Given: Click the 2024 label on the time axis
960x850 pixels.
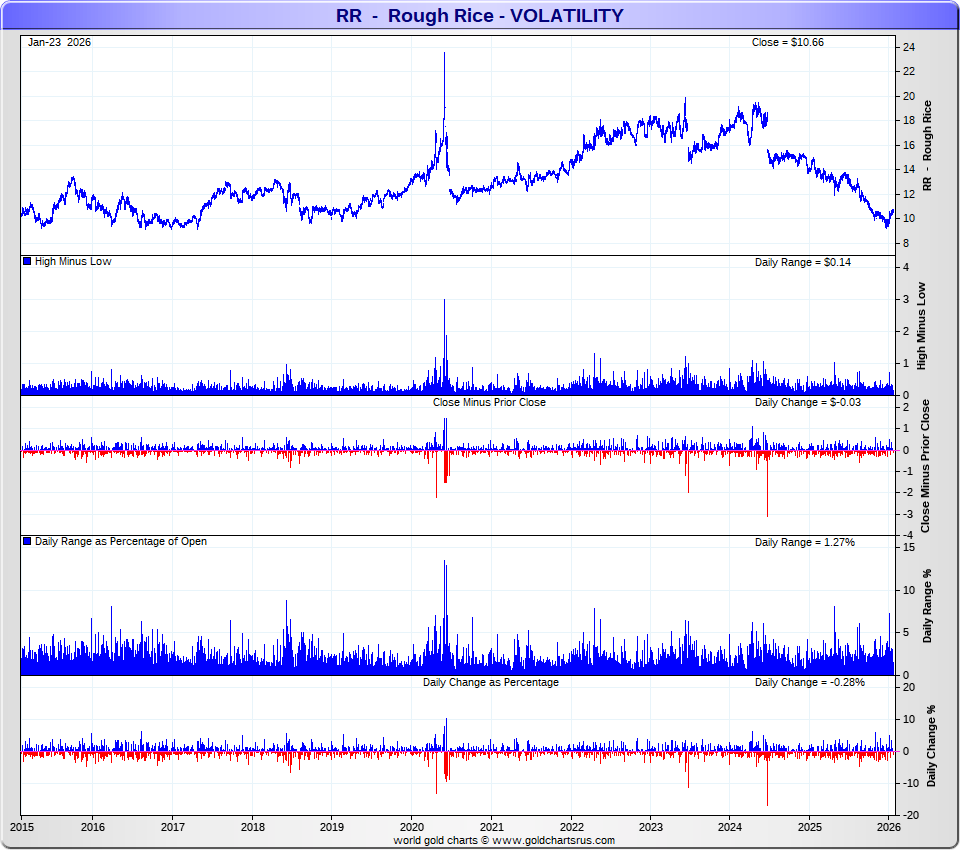Looking at the screenshot, I should pos(730,827).
